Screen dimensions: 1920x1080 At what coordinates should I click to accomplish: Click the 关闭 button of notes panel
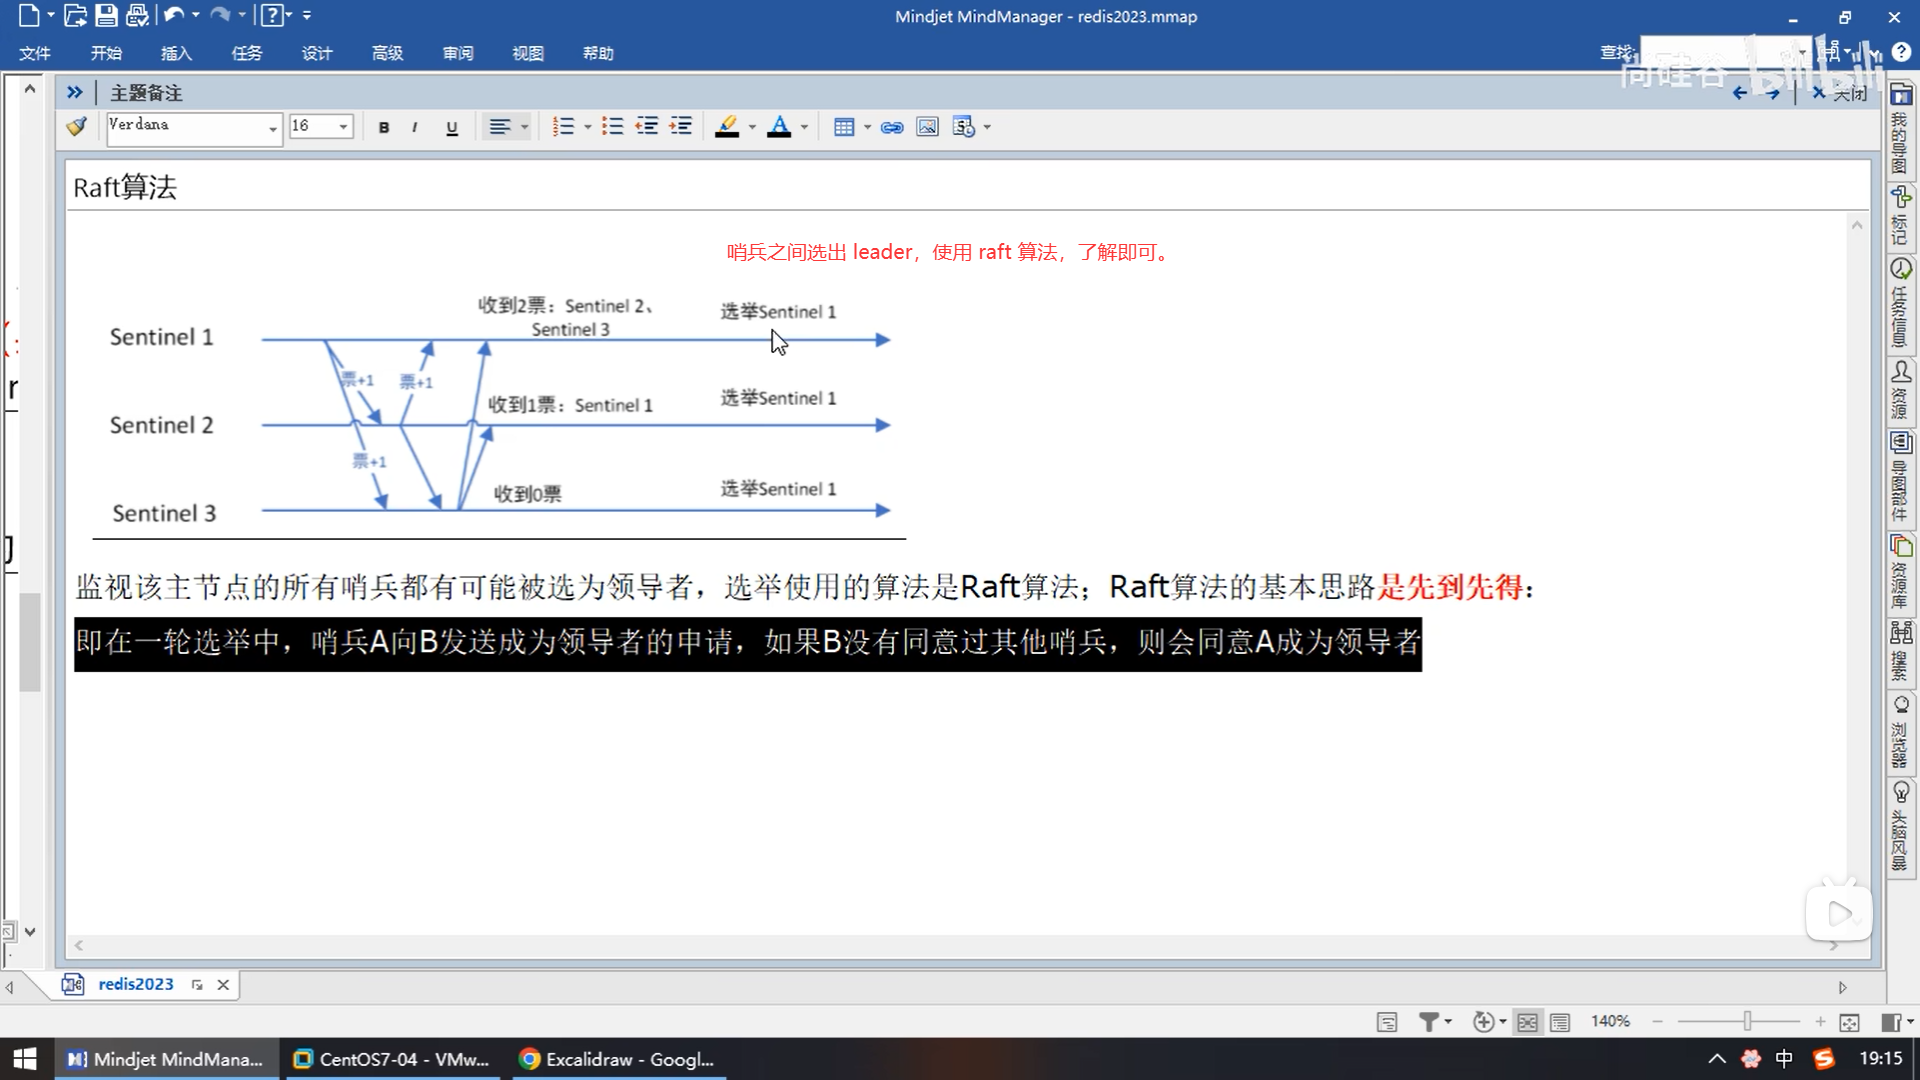pos(1840,93)
